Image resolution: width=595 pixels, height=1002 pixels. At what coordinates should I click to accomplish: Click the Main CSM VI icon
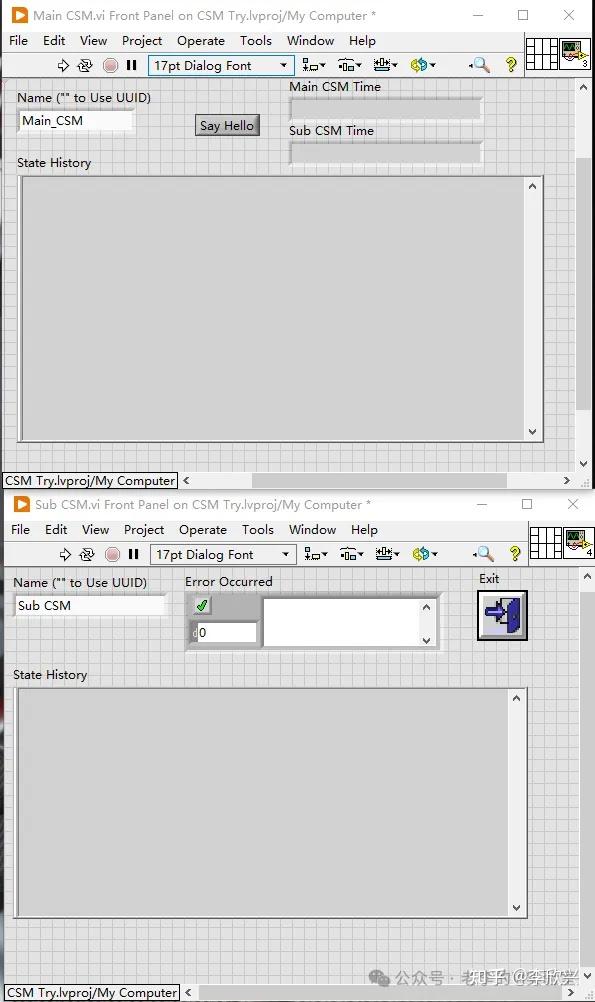pyautogui.click(x=575, y=54)
